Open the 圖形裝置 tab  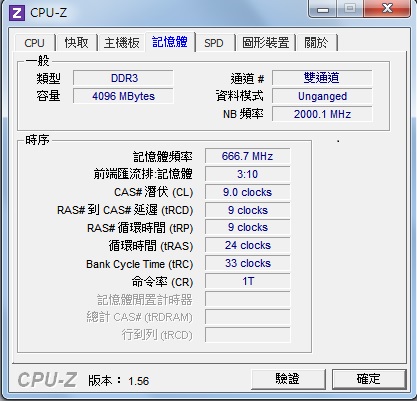point(266,43)
